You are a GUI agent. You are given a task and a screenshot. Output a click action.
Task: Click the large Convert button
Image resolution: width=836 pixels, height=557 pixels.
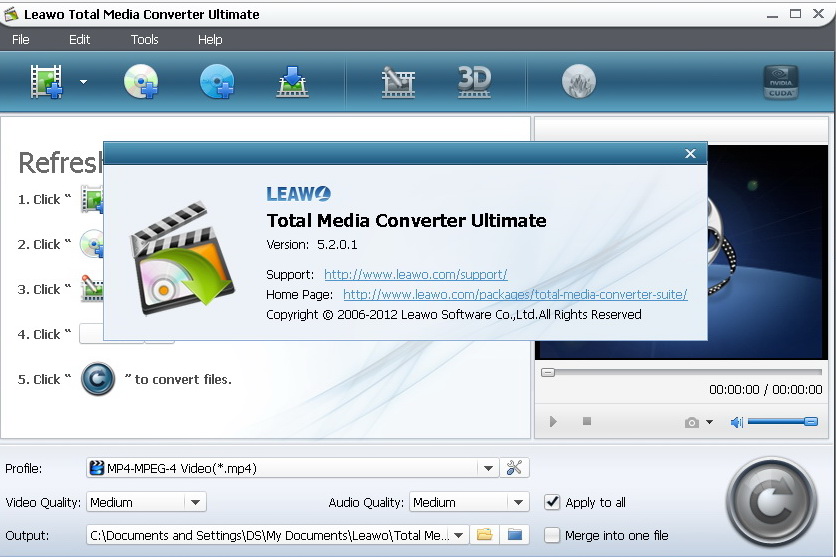(x=771, y=502)
